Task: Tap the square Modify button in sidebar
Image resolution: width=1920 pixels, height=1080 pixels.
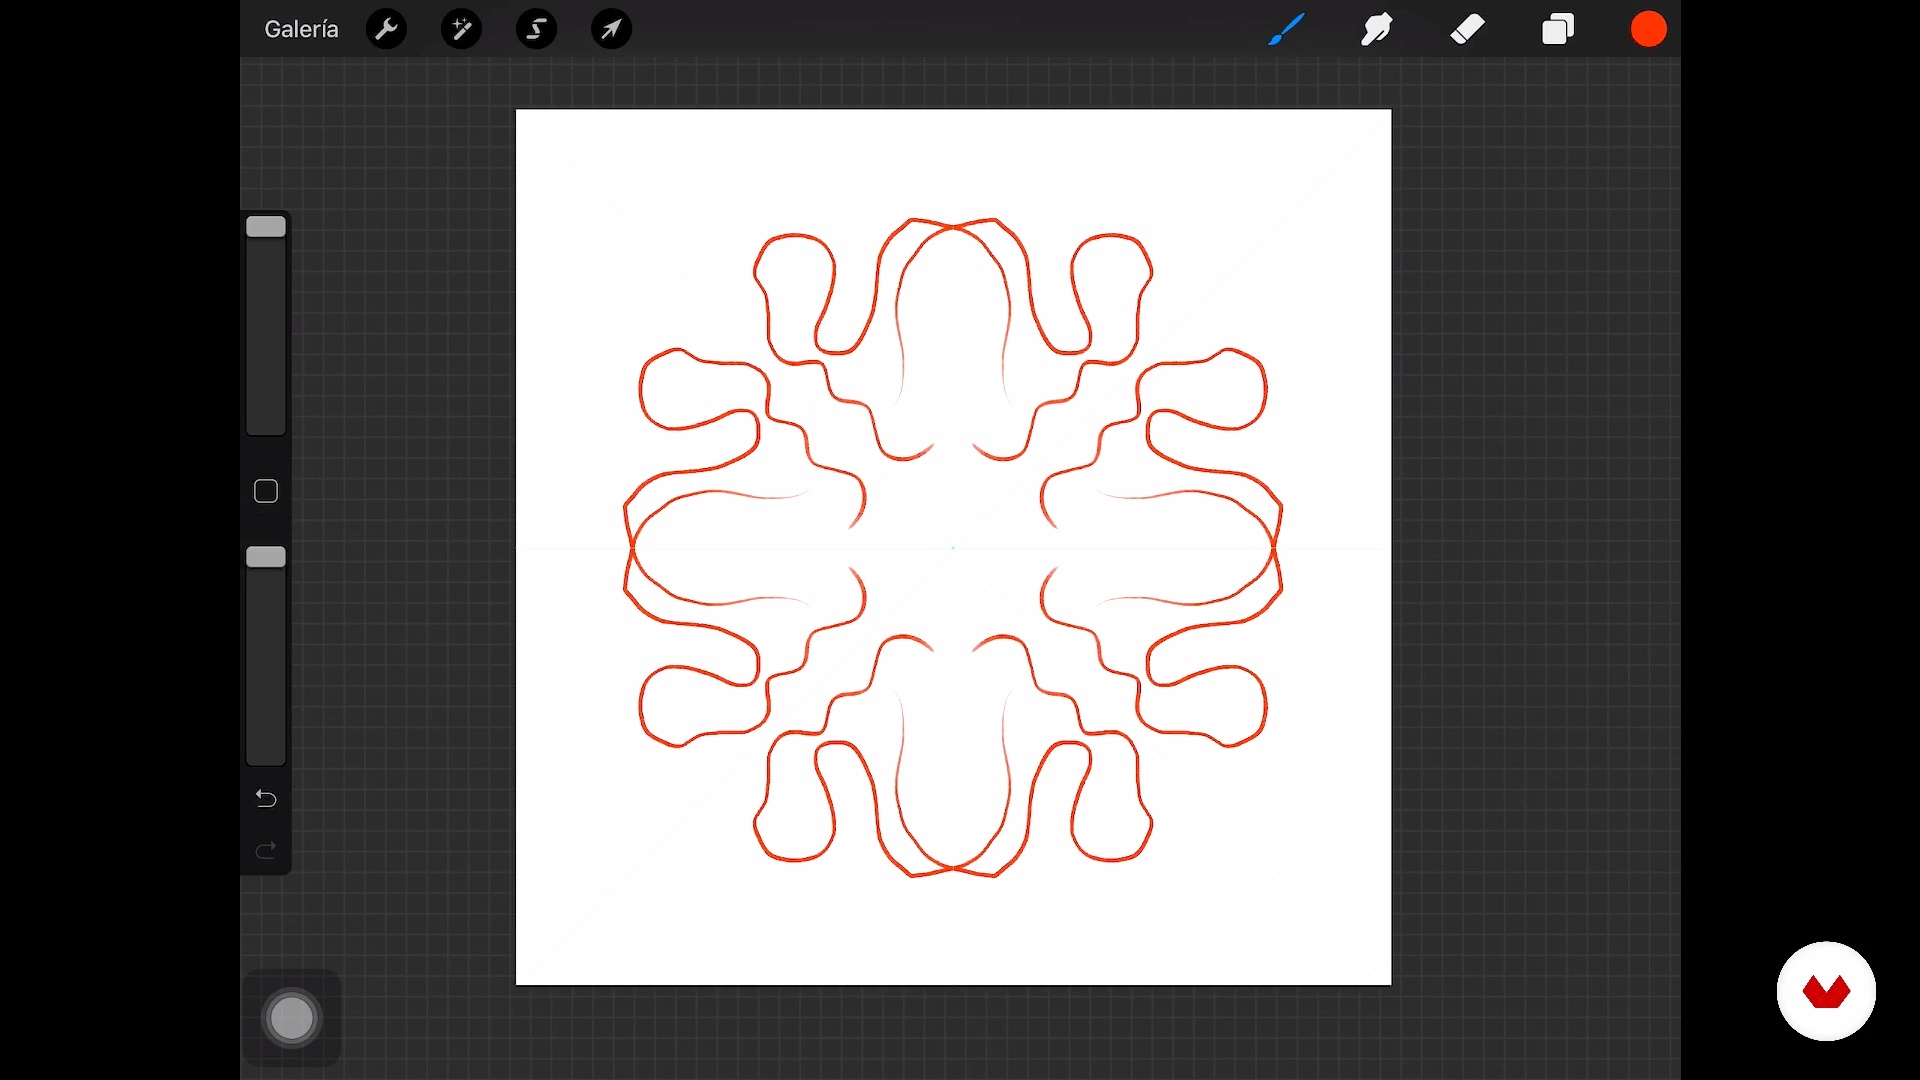Action: click(266, 491)
